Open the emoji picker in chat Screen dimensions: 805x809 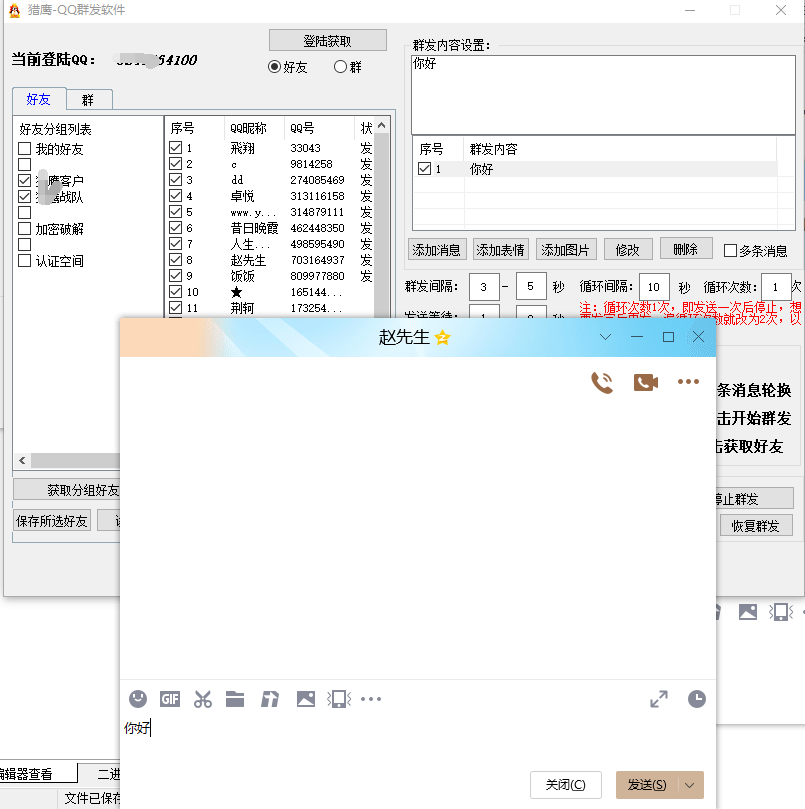tap(138, 699)
